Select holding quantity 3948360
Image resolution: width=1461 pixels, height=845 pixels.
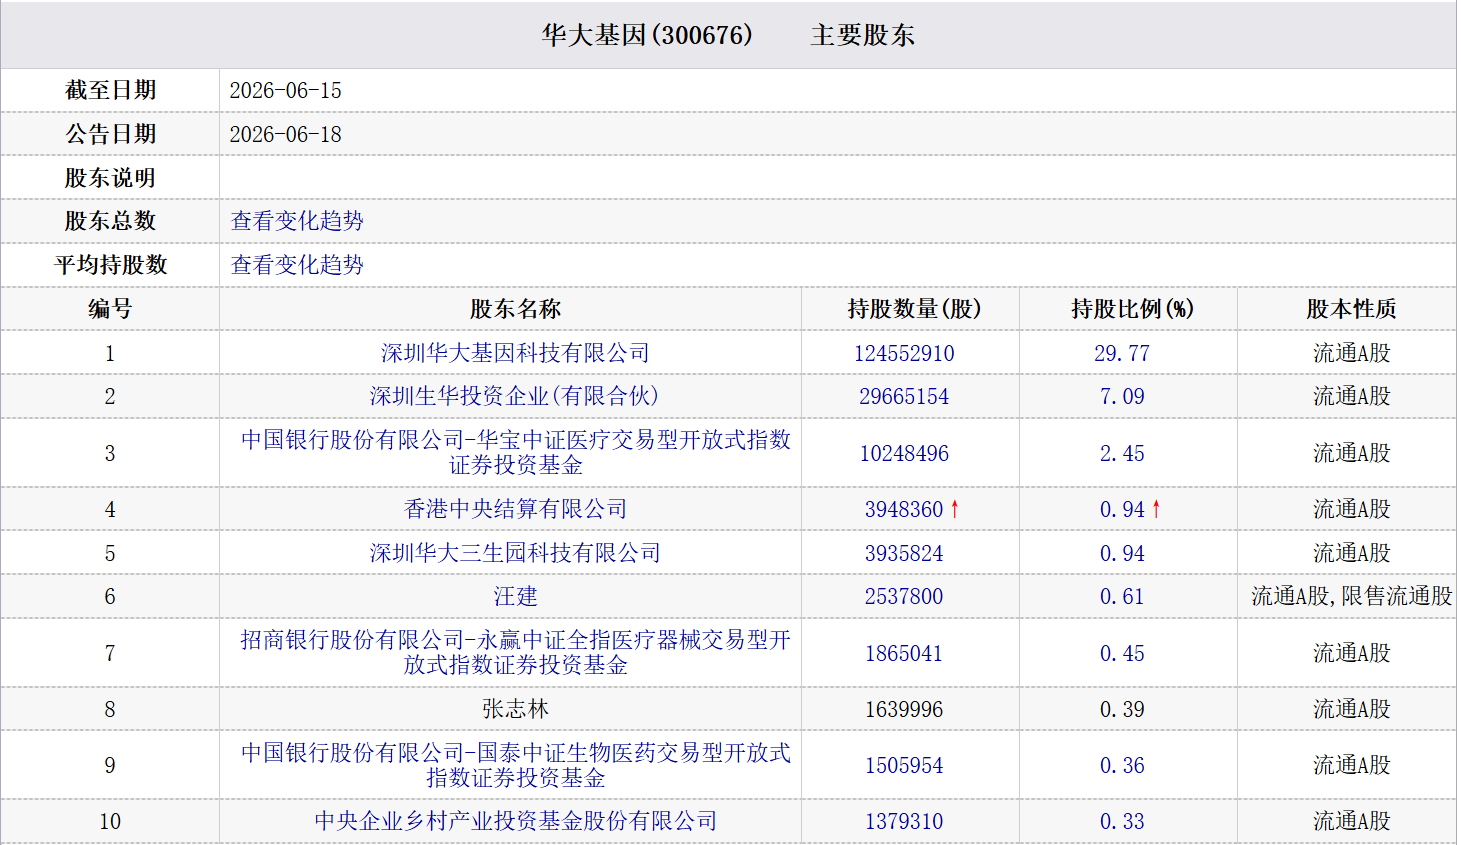tap(904, 509)
